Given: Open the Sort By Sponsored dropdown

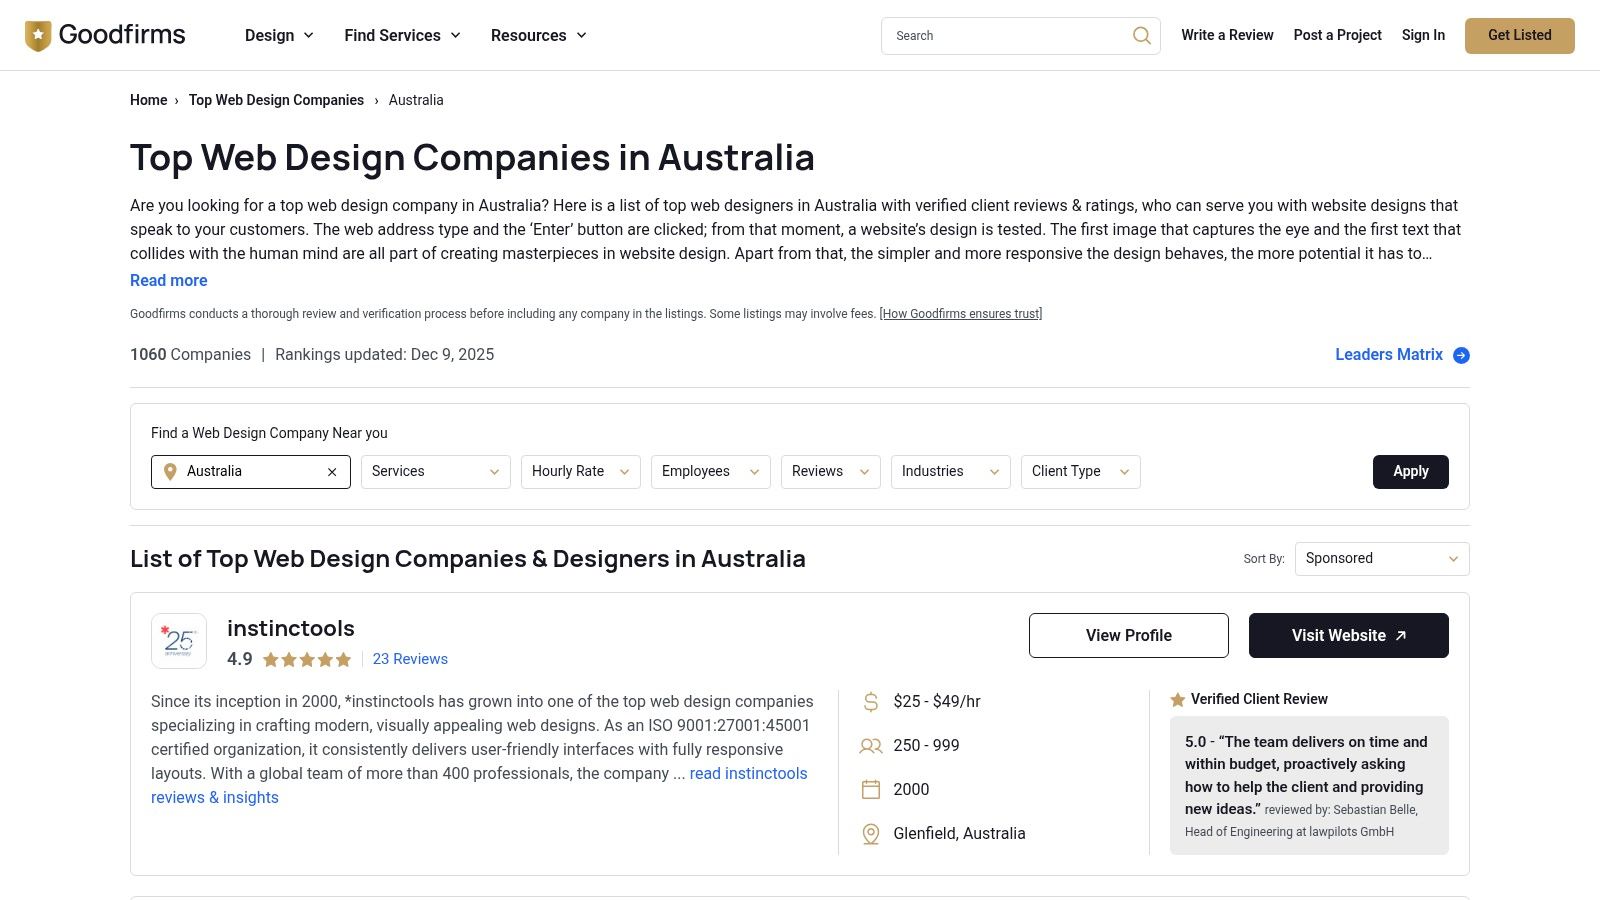Looking at the screenshot, I should tap(1381, 559).
